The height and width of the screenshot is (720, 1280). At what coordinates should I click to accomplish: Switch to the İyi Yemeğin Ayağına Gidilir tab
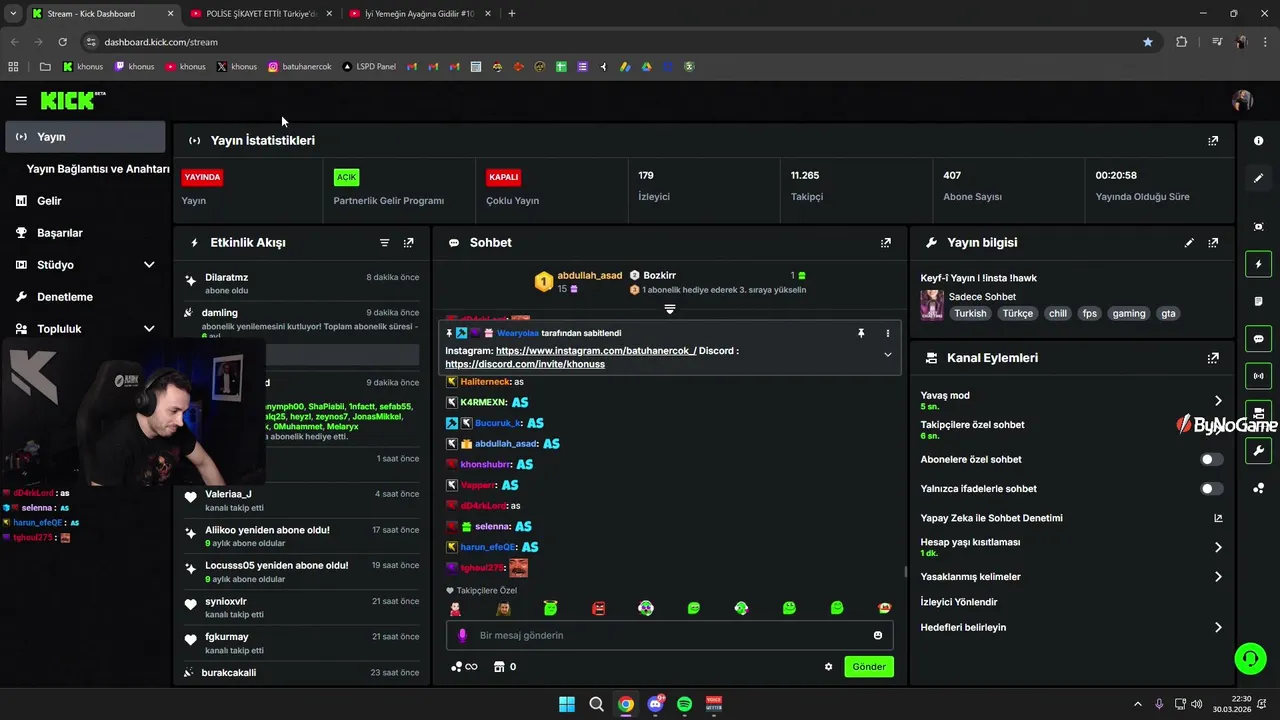pyautogui.click(x=419, y=14)
